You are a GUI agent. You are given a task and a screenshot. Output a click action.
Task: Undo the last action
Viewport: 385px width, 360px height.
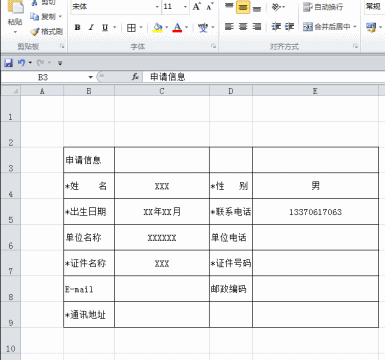point(21,62)
